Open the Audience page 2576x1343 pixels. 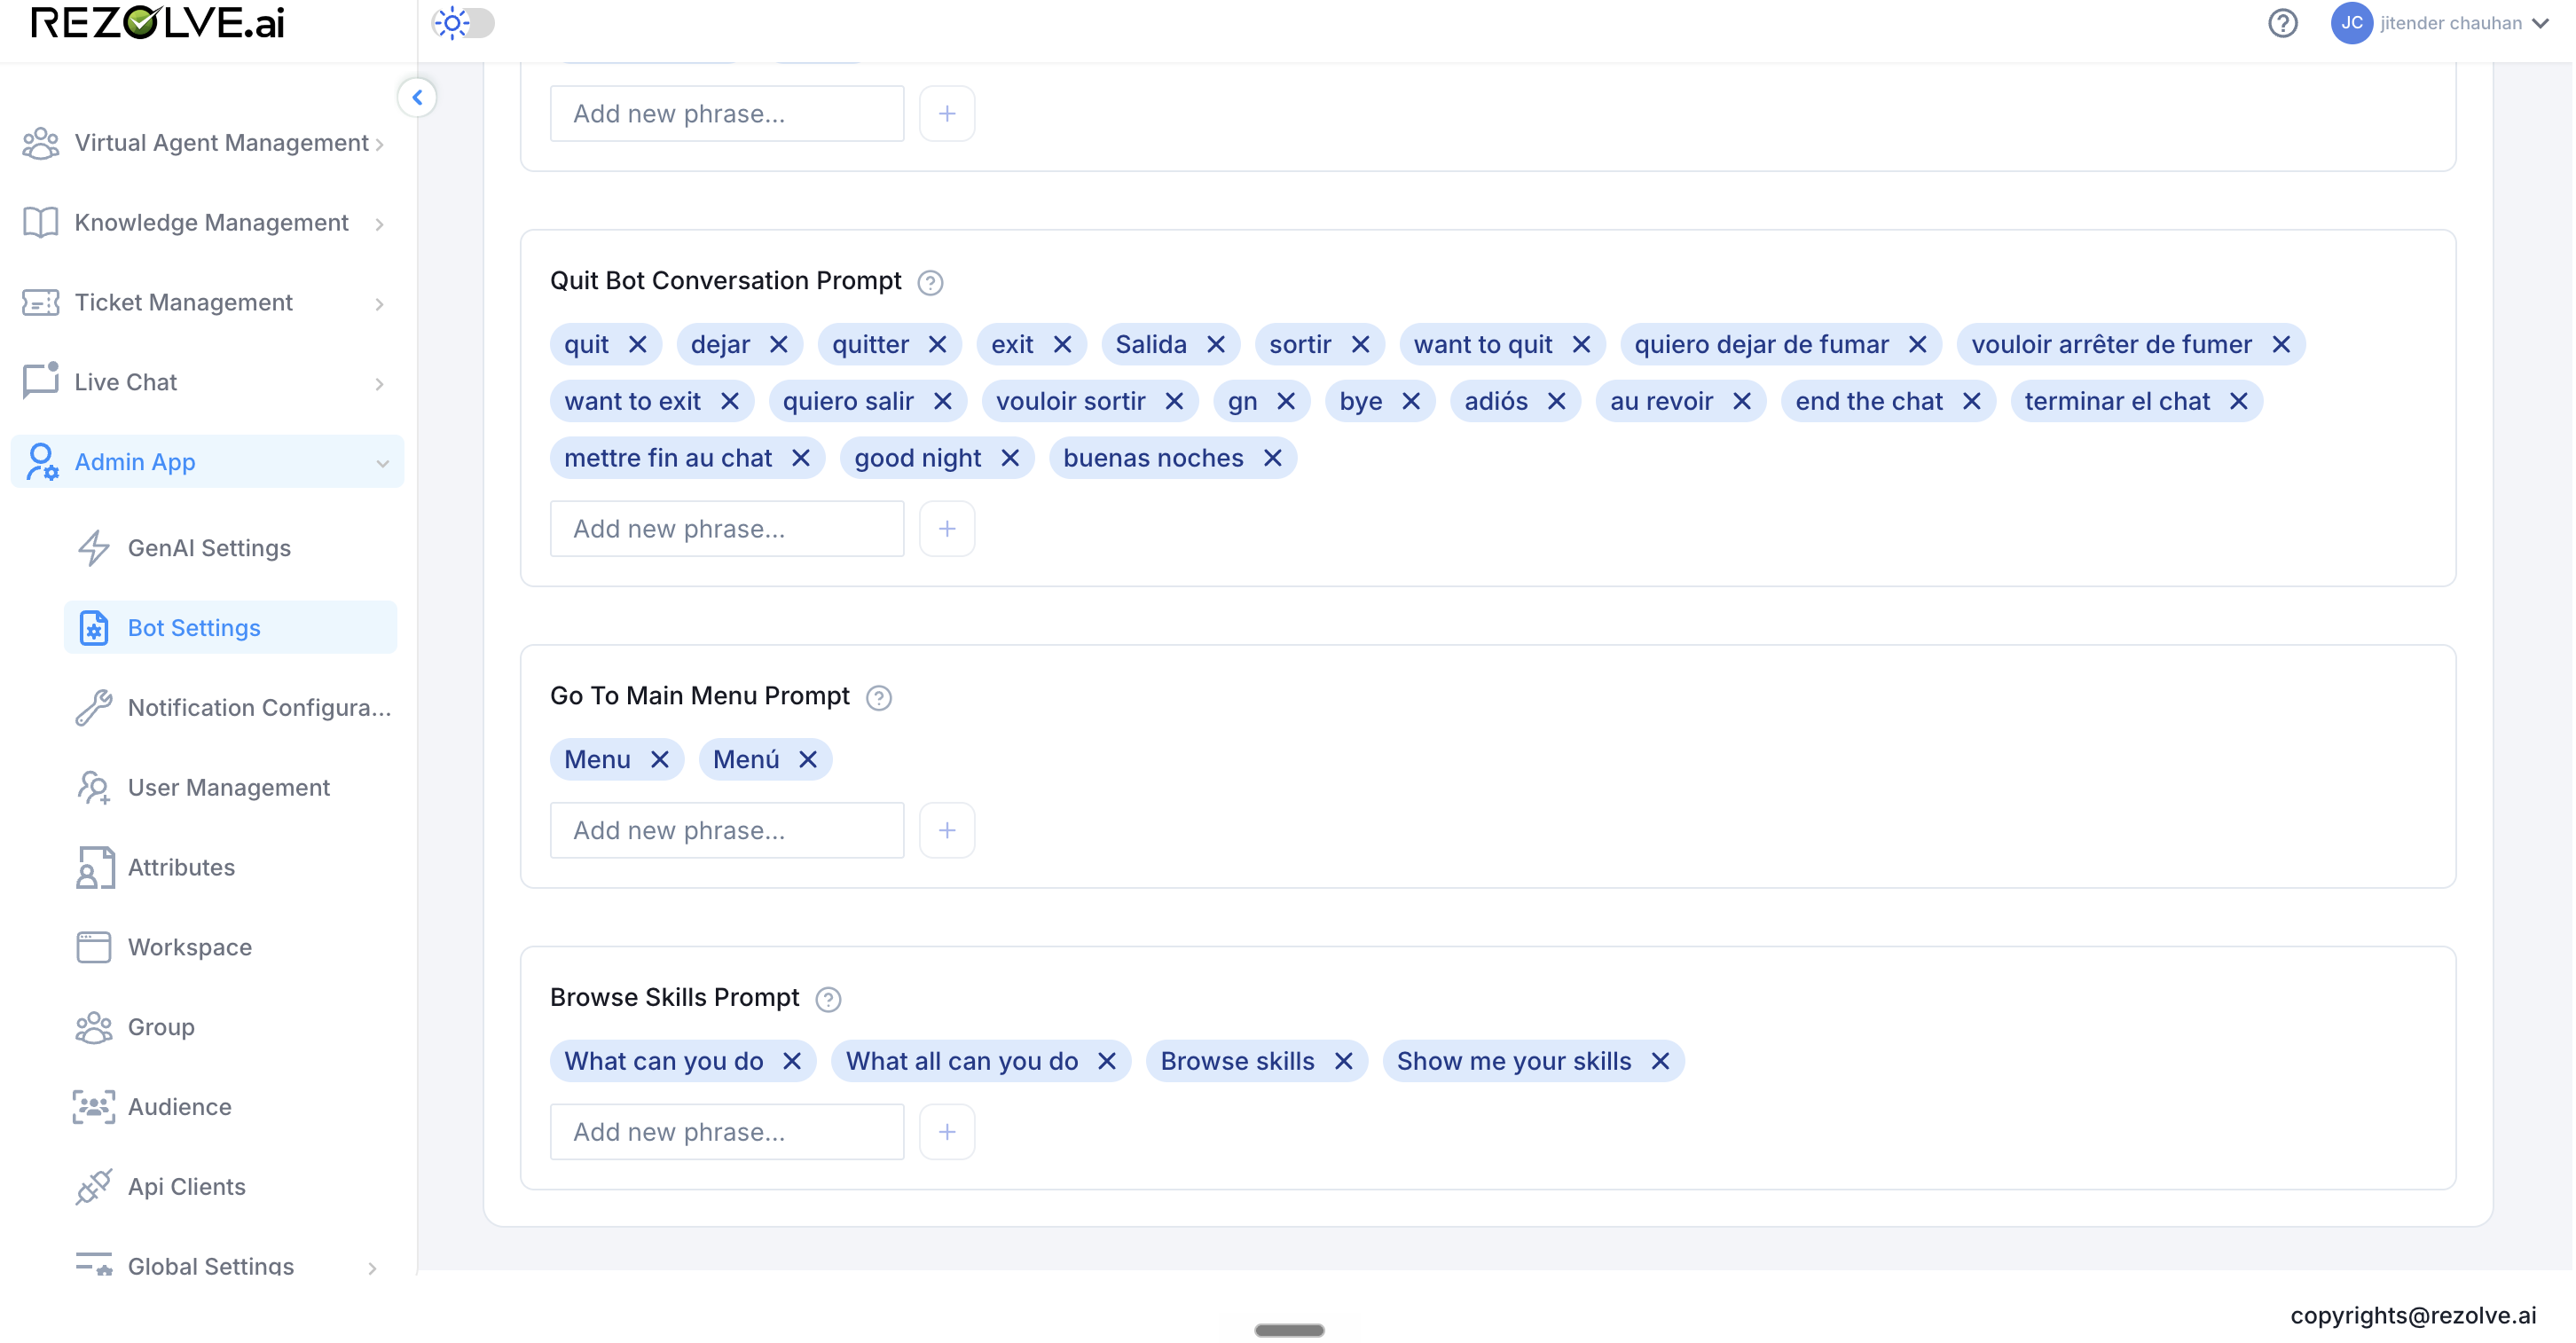230,1108
